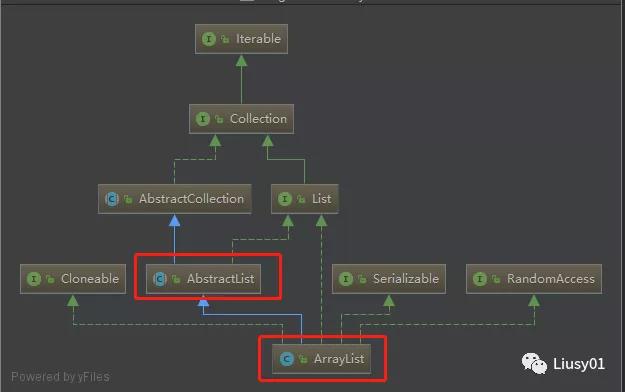Screen dimensions: 625x392
Task: Click the abstract class icon on AbstractCollection
Action: click(112, 199)
